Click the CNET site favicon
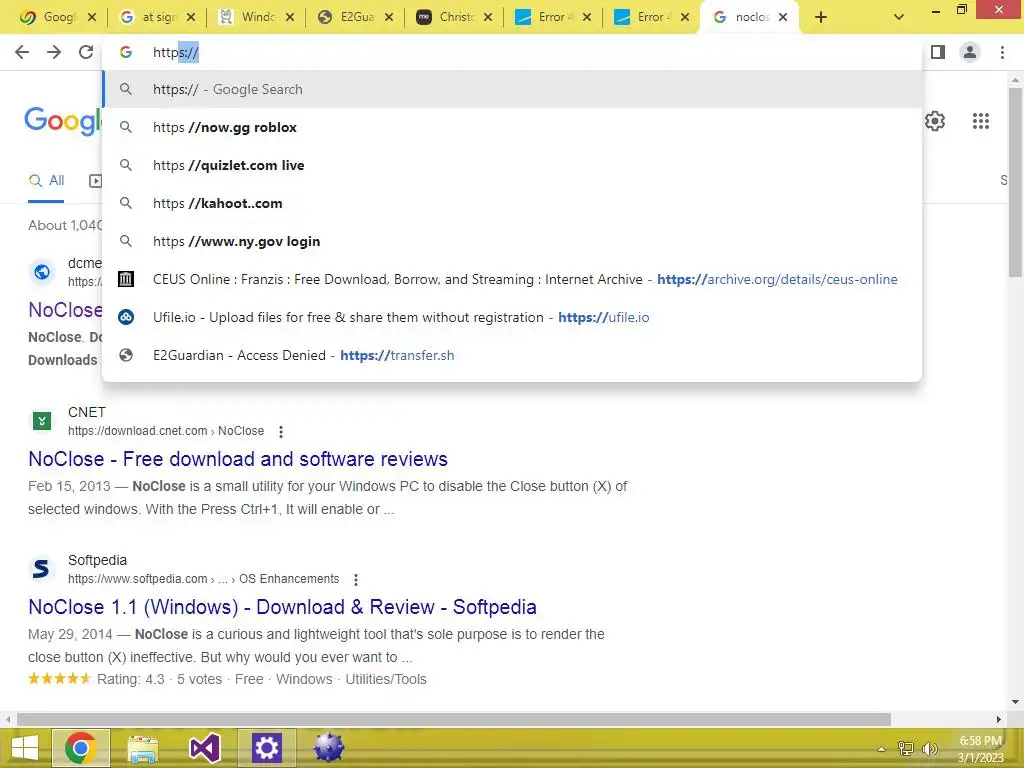Viewport: 1024px width, 768px height. point(42,421)
